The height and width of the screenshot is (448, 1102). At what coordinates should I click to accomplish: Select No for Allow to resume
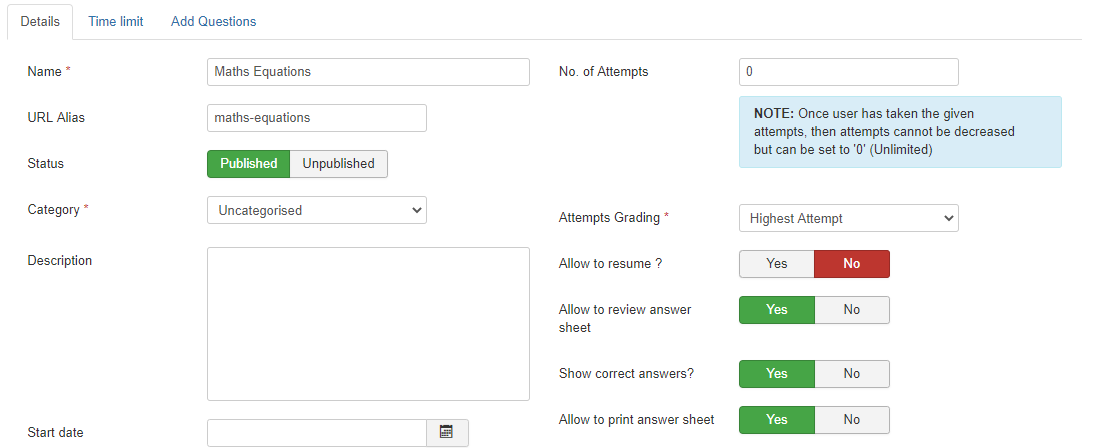851,264
